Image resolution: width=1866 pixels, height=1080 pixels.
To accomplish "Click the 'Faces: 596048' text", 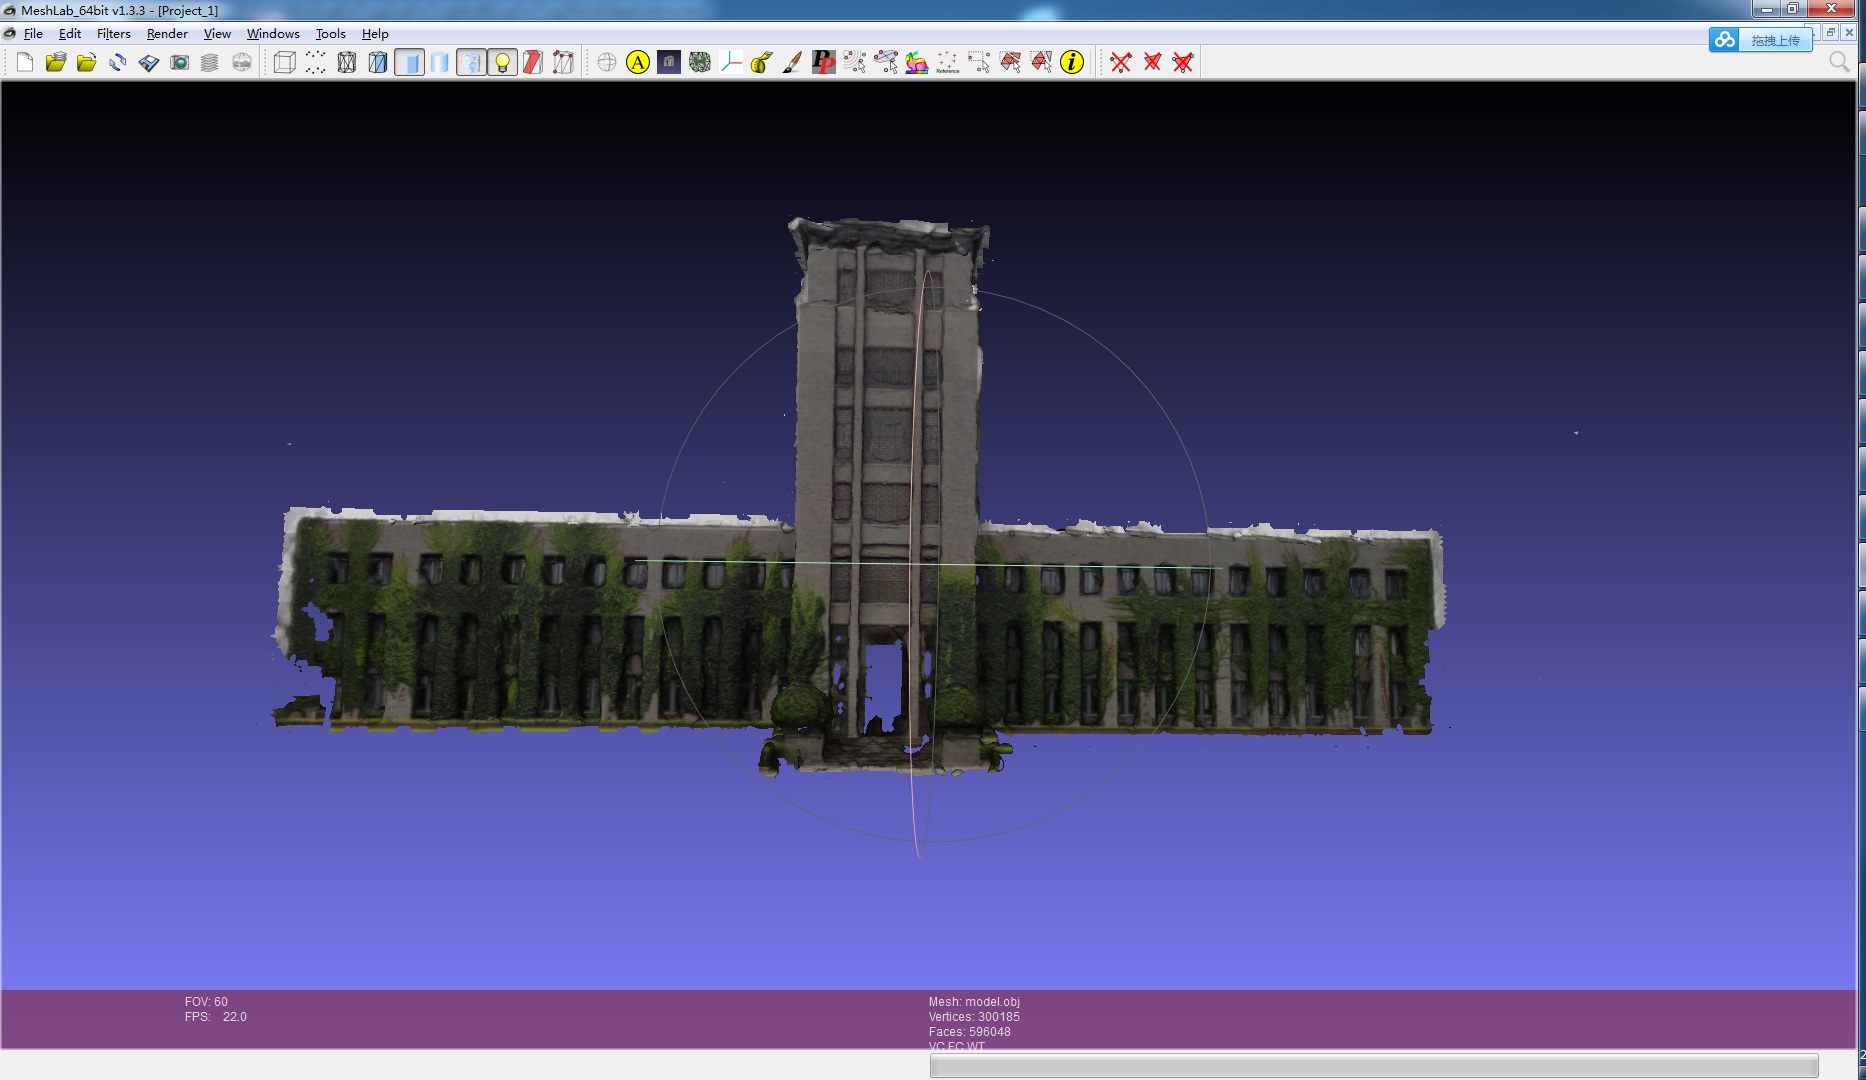I will [969, 1032].
